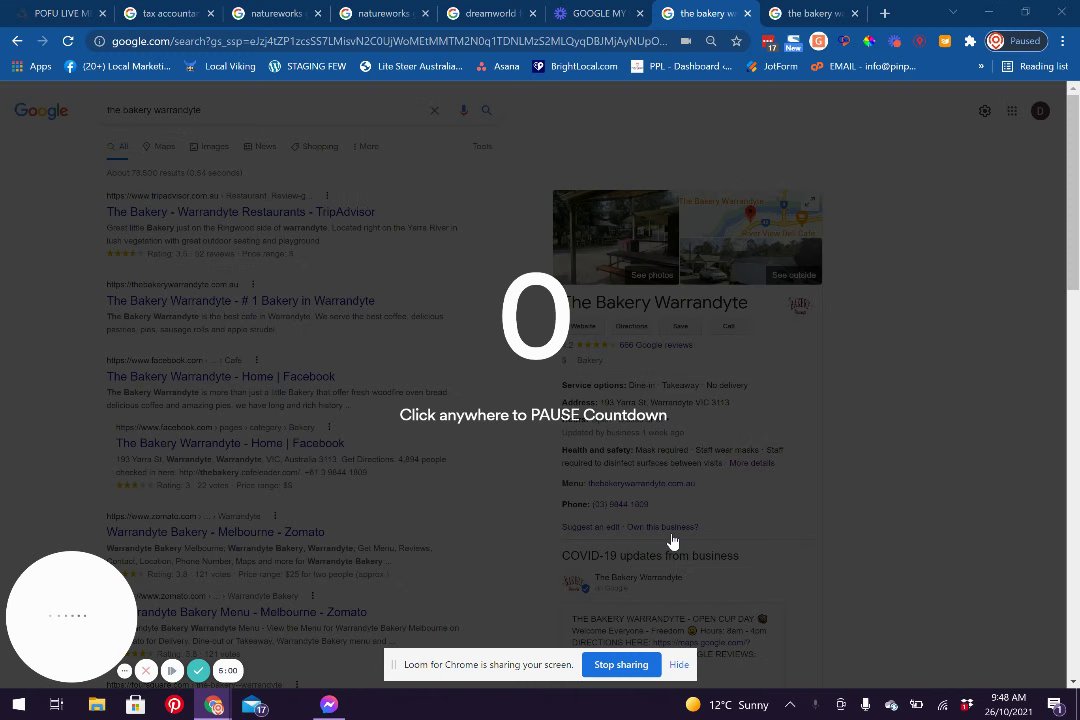Show hidden system tray icons
Viewport: 1080px width, 720px height.
point(790,704)
